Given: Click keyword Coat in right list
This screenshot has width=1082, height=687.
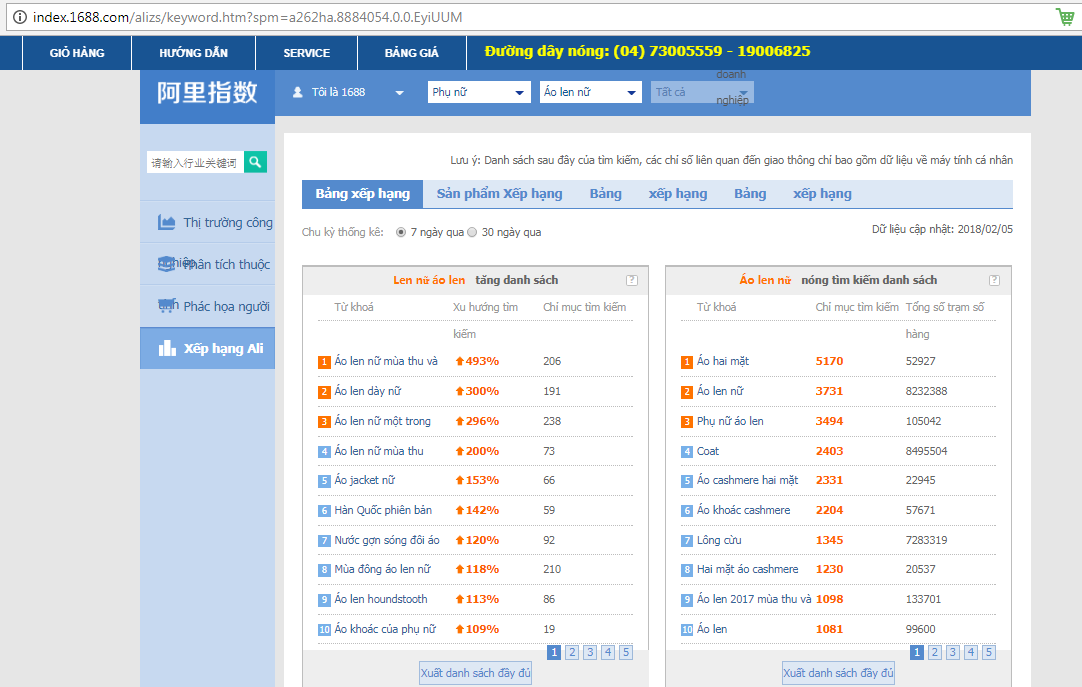Looking at the screenshot, I should click(x=708, y=451).
